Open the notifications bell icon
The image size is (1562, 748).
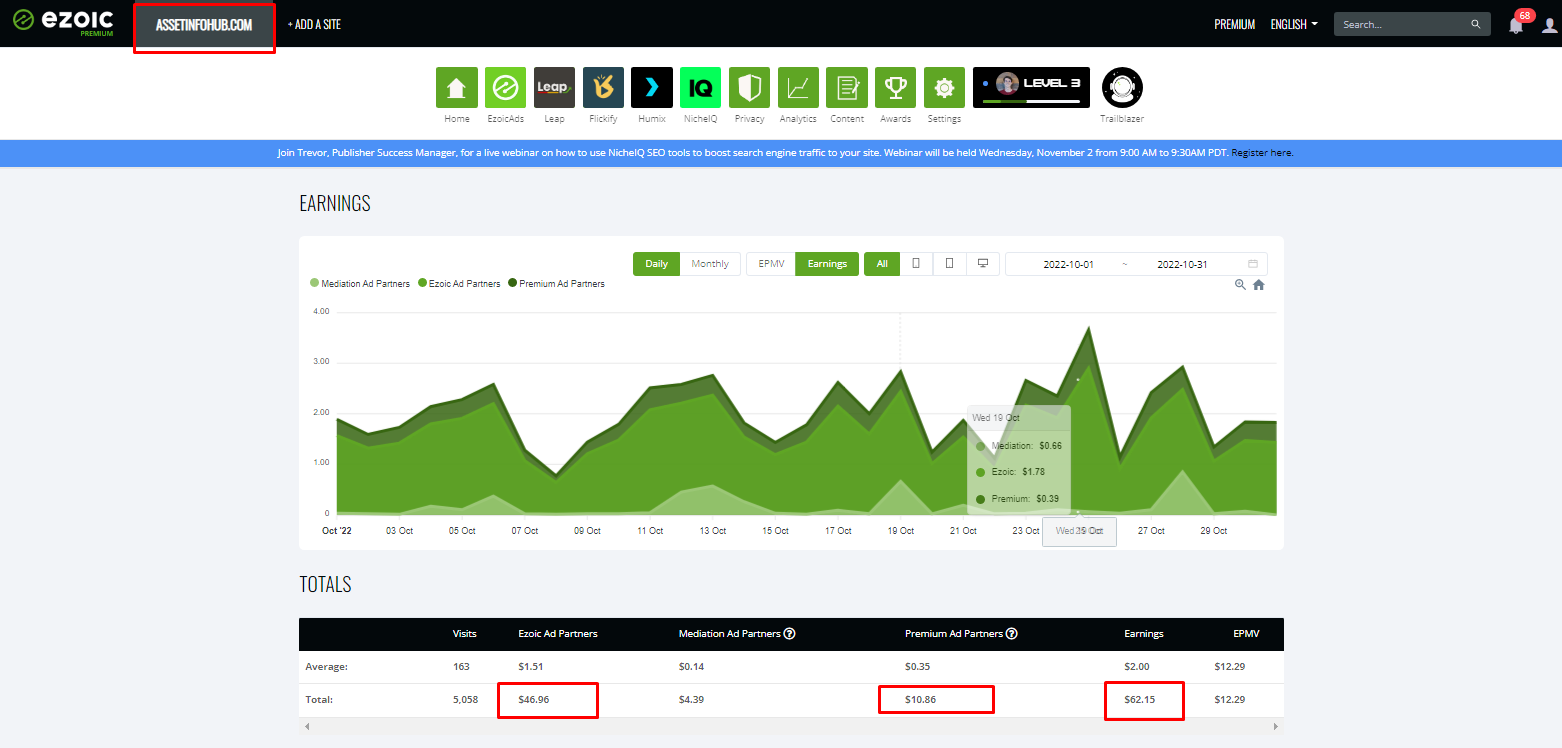click(x=1516, y=25)
